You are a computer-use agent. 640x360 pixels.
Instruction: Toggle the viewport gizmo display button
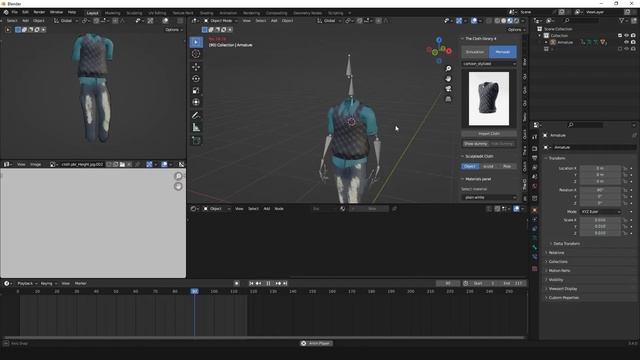pos(459,20)
